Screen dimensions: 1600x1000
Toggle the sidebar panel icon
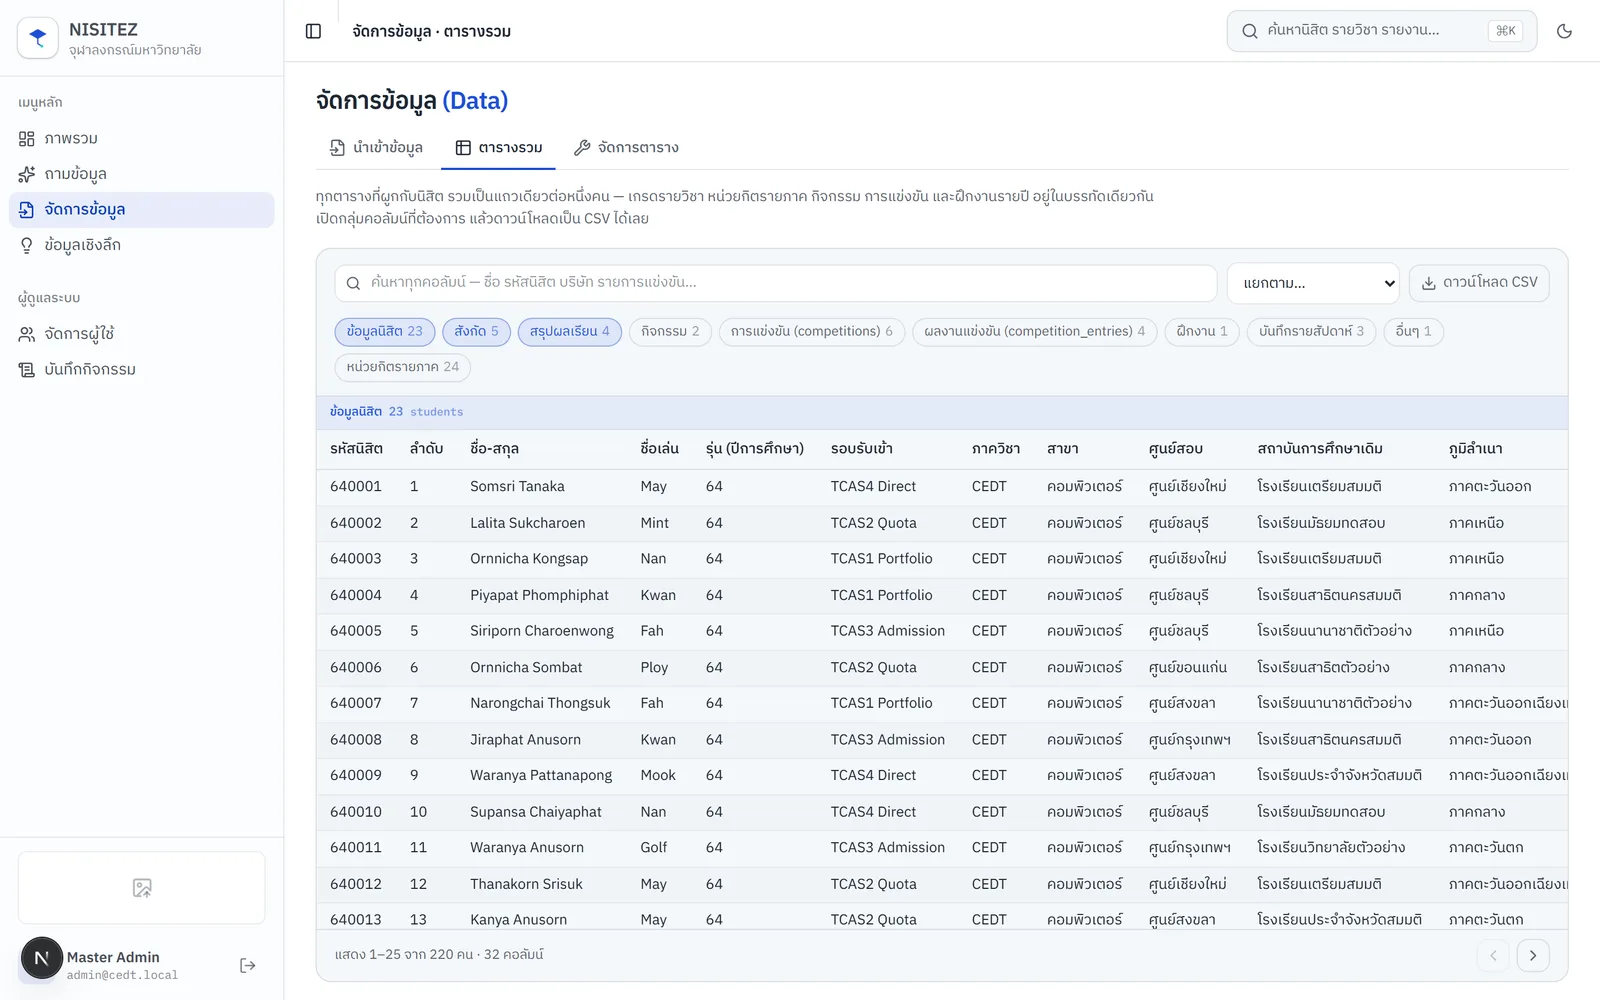pos(313,31)
